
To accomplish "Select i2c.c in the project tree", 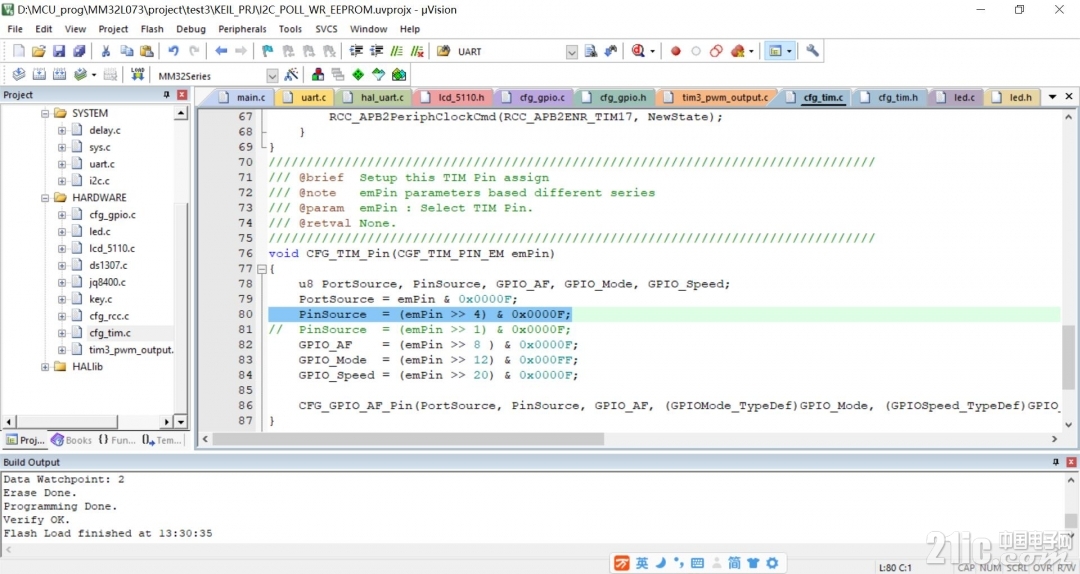I will (99, 181).
